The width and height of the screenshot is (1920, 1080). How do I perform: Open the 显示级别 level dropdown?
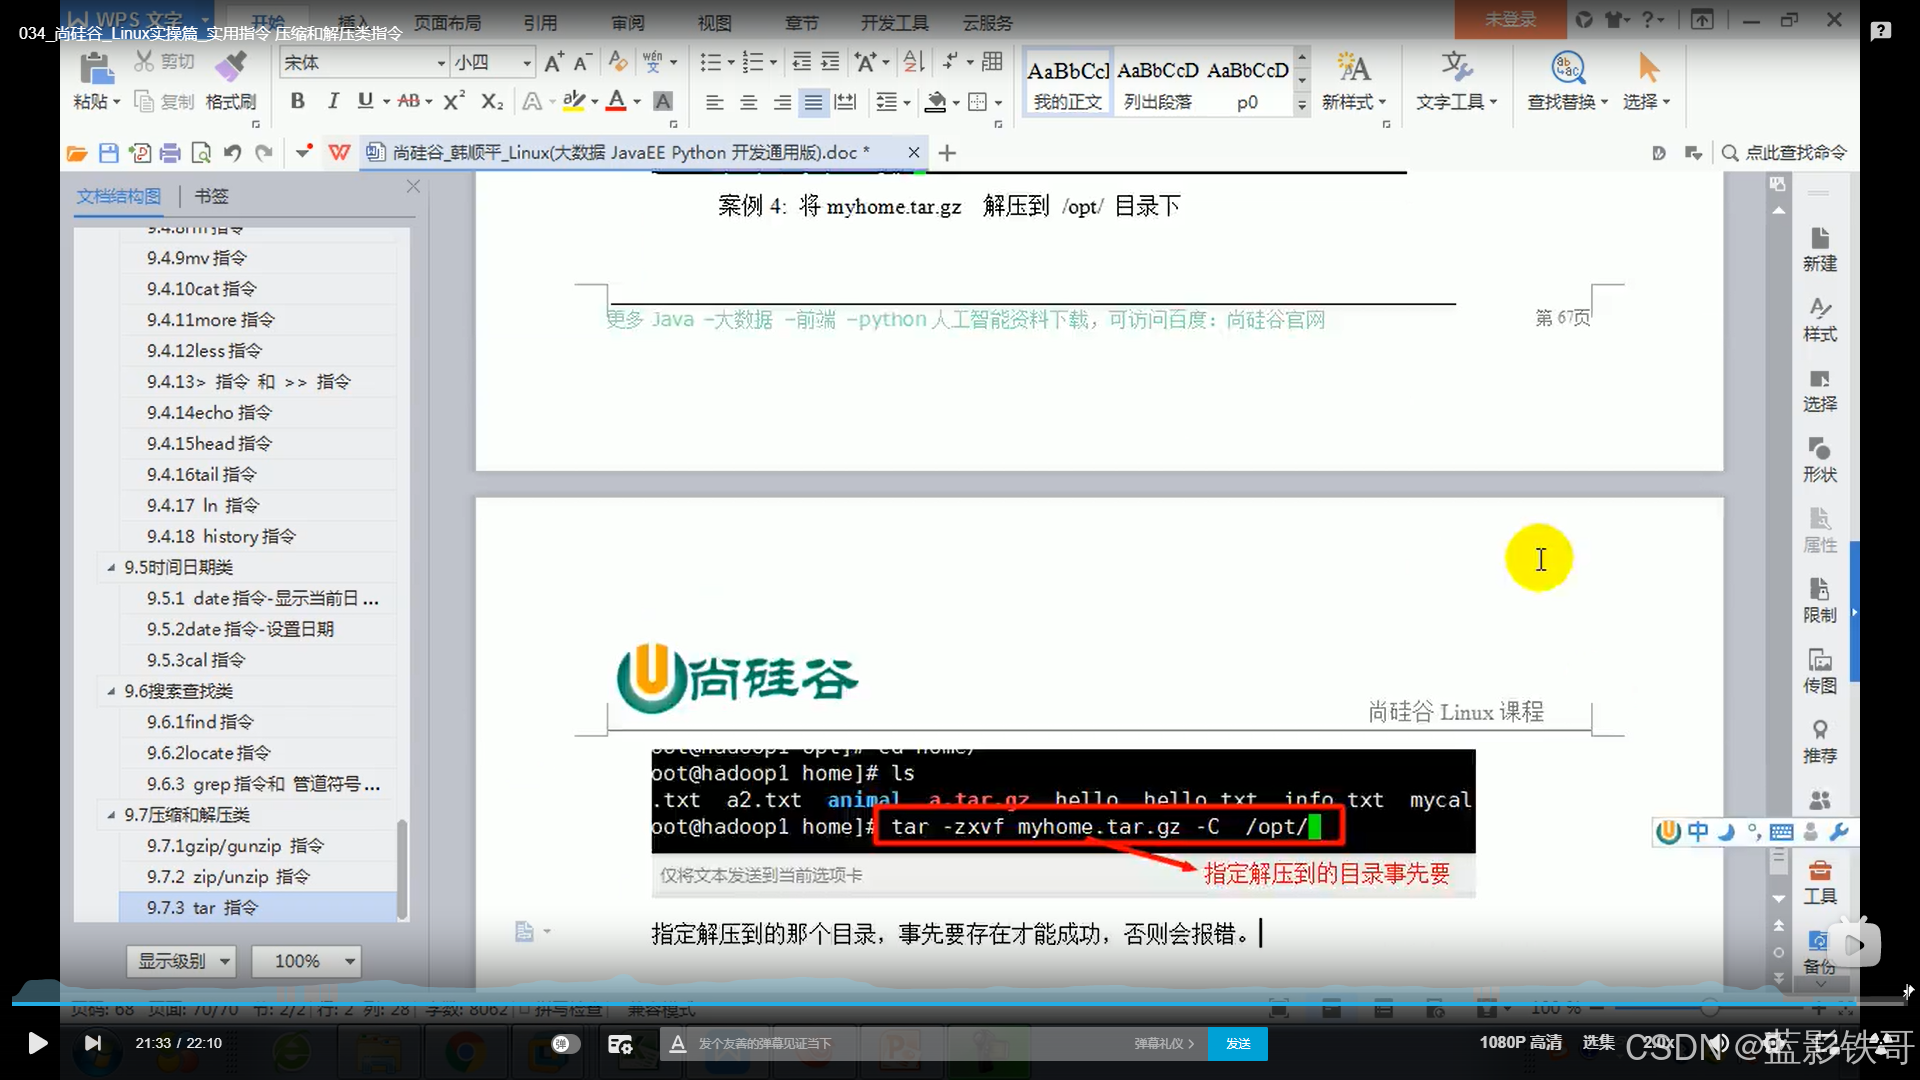tap(181, 961)
